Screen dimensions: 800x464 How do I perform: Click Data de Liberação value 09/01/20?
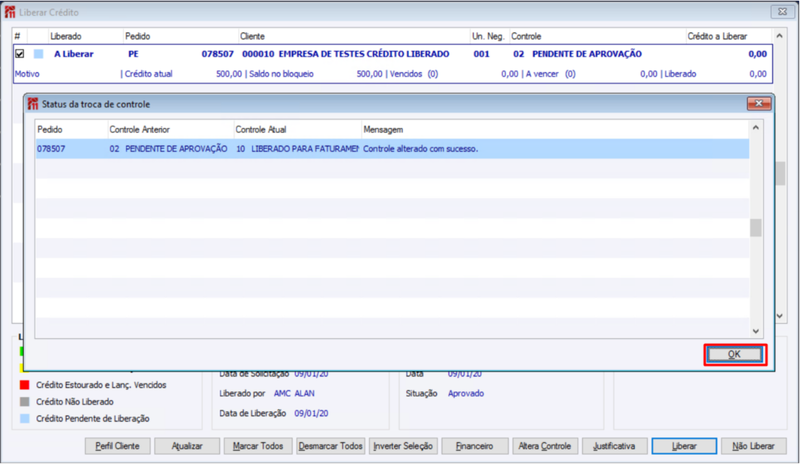[x=311, y=413]
